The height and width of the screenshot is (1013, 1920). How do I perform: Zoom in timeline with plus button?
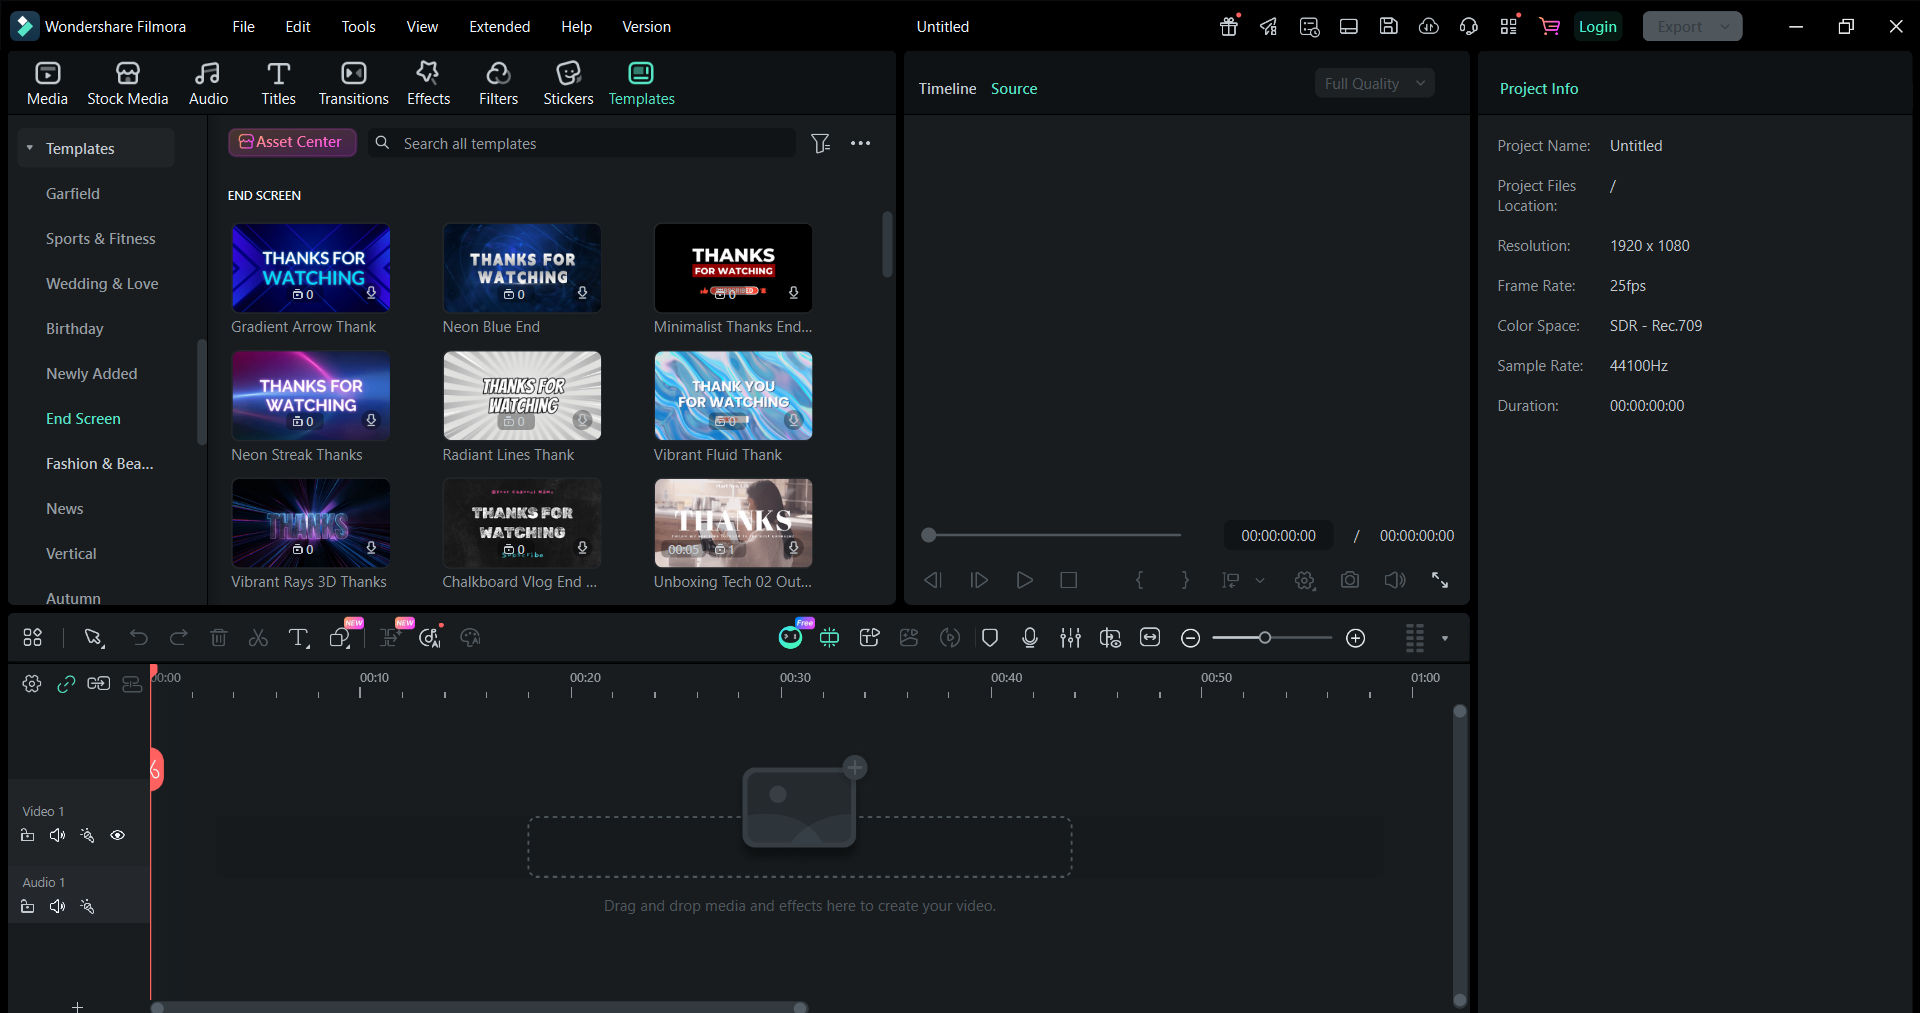[x=1356, y=638]
